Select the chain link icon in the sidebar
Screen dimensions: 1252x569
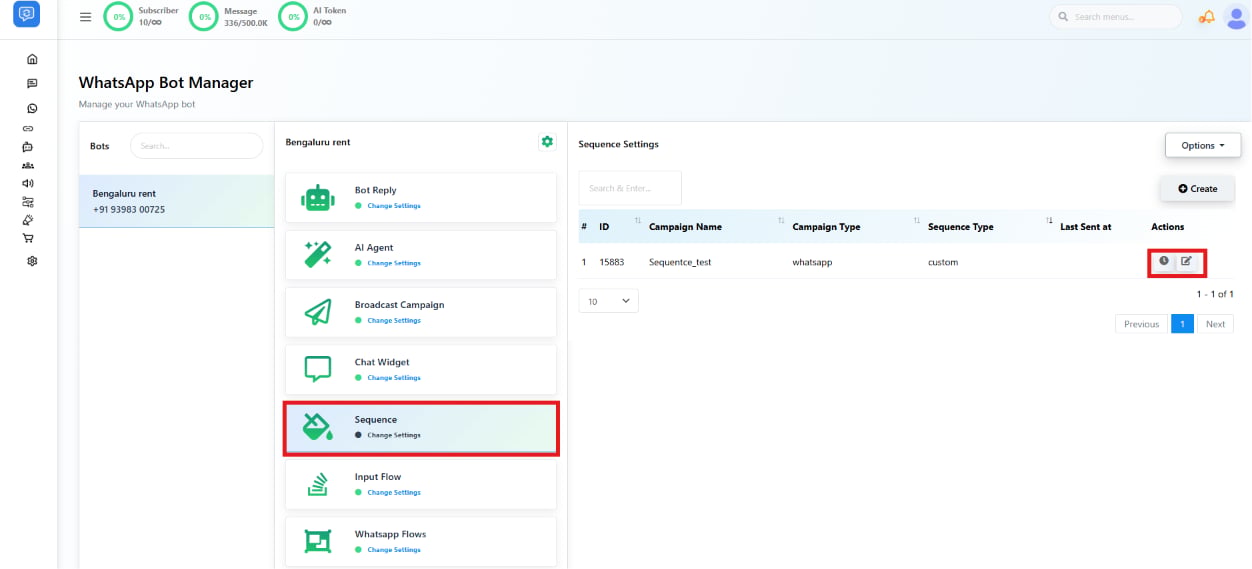click(x=28, y=129)
